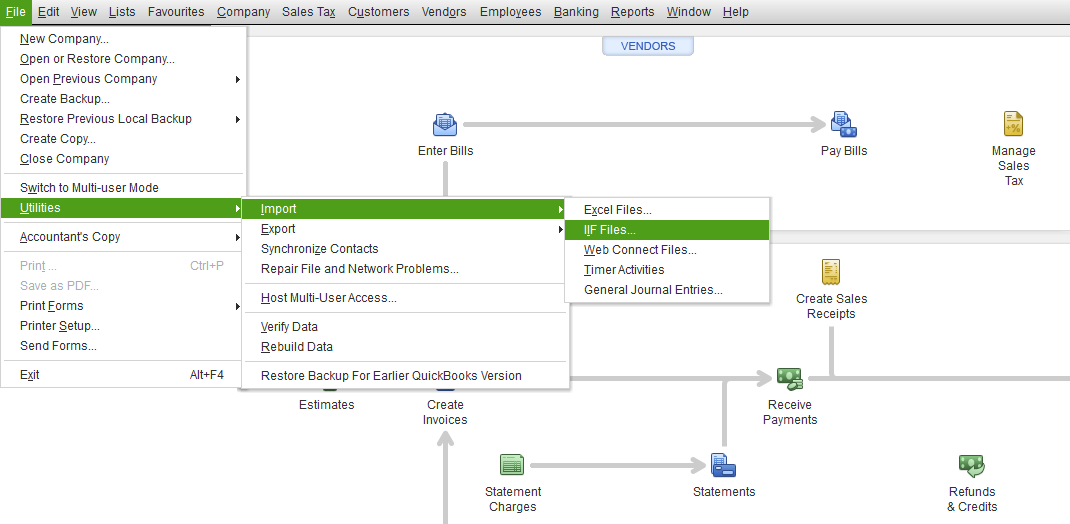The height and width of the screenshot is (524, 1070).
Task: Select Web Connect Files import option
Action: point(667,250)
